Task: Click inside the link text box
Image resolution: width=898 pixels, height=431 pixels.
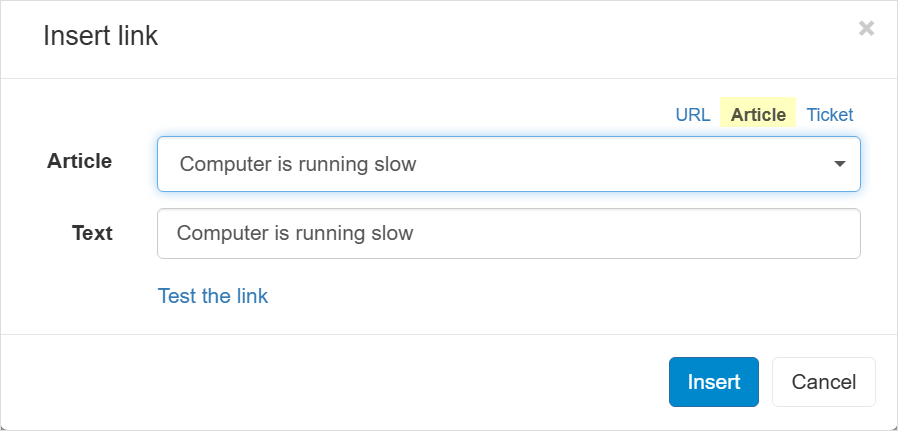Action: point(508,233)
